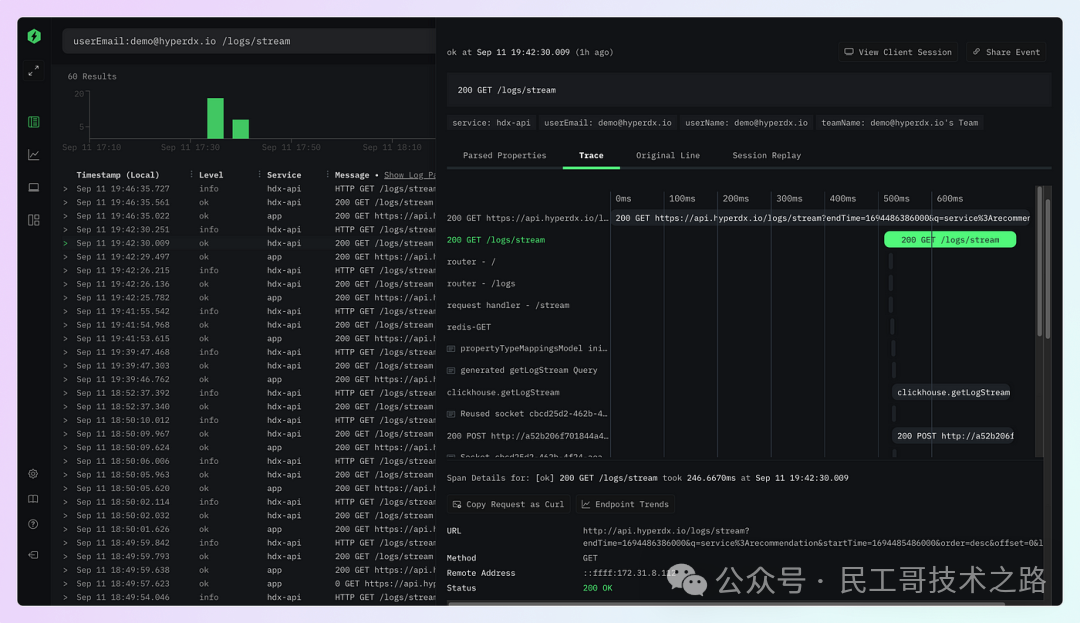This screenshot has height=623, width=1080.
Task: Click the HyperDX lightning bolt logo
Action: [x=34, y=36]
